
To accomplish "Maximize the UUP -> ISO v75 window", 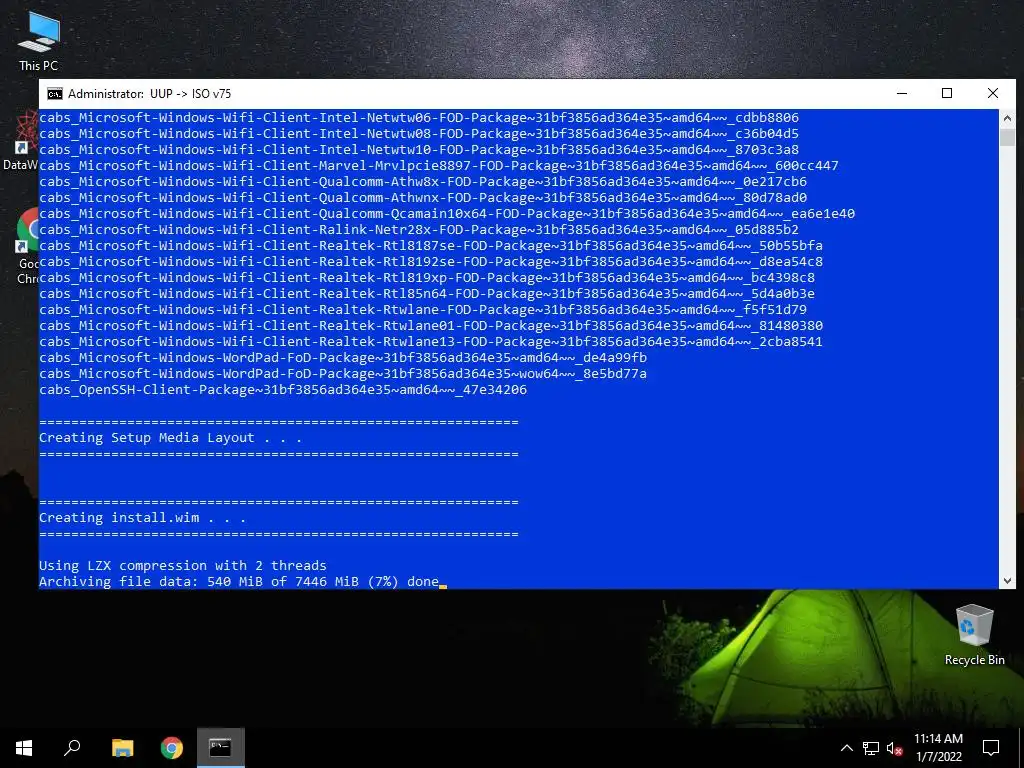I will [947, 93].
